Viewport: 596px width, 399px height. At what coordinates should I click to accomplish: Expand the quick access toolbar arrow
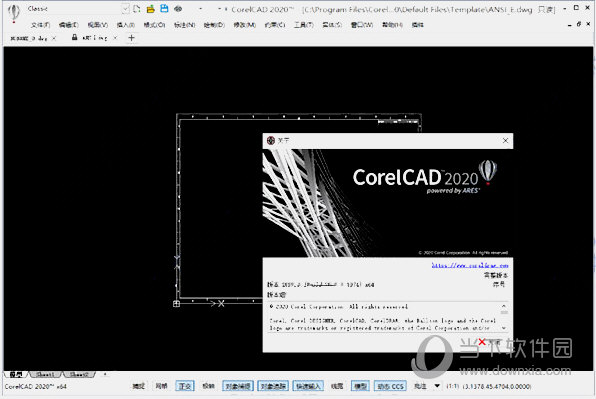pyautogui.click(x=201, y=8)
